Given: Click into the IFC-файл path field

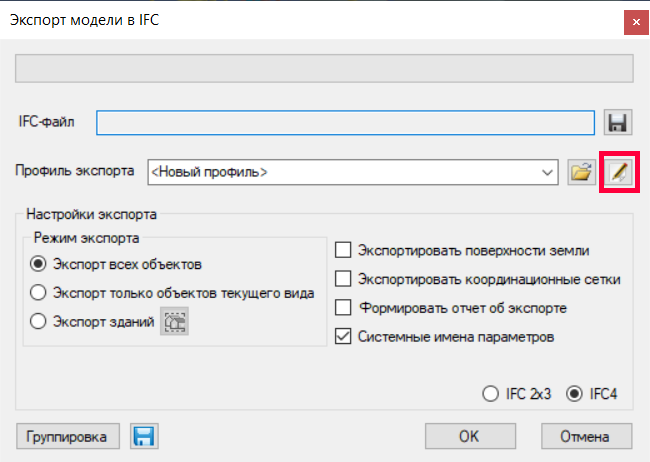Looking at the screenshot, I should [345, 122].
